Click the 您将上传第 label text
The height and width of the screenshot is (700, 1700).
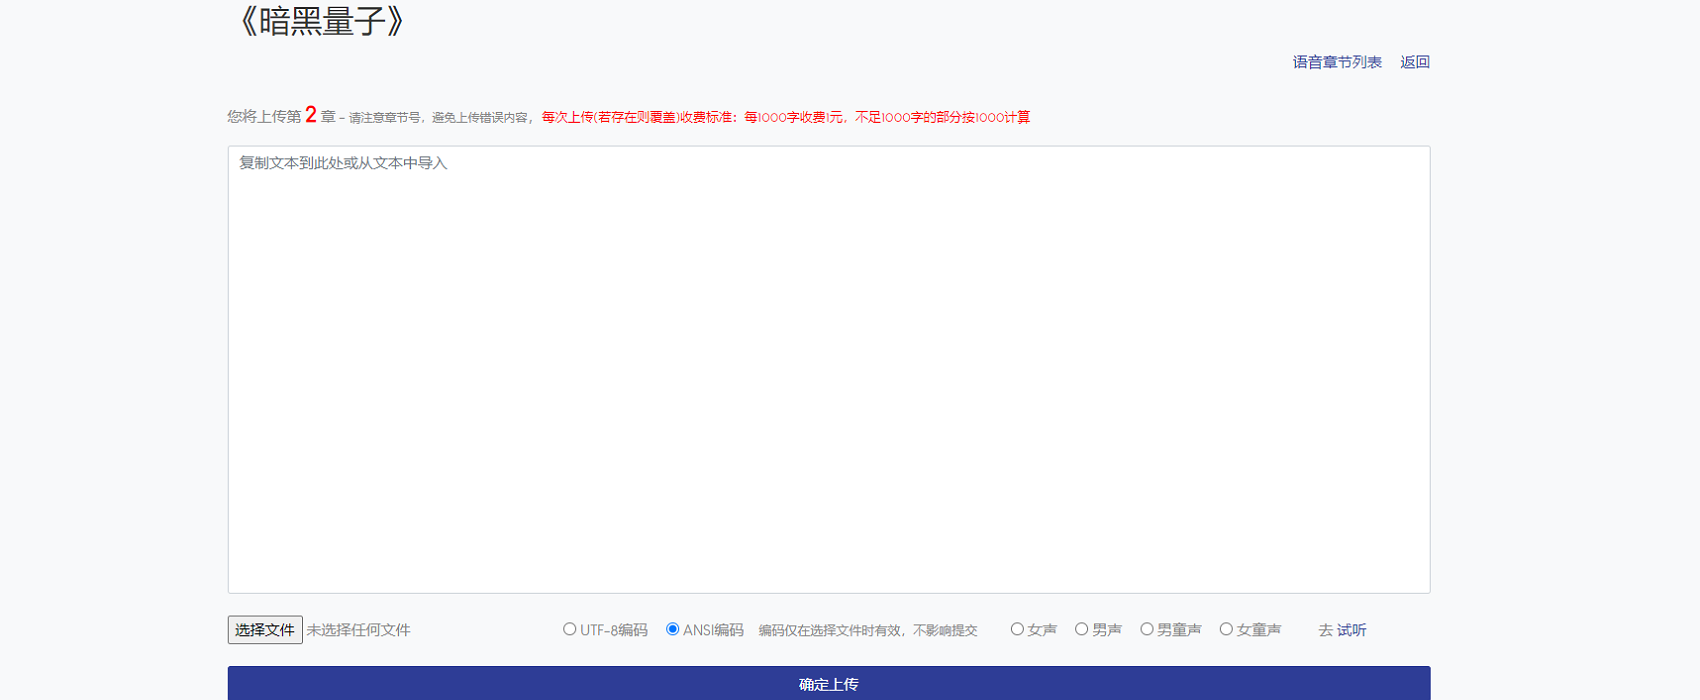[264, 117]
